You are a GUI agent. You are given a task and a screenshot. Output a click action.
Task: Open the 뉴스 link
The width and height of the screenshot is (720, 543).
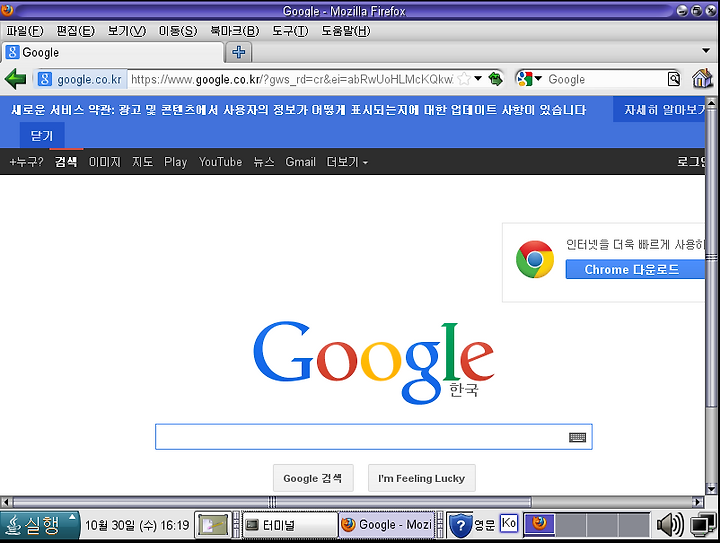tap(264, 162)
